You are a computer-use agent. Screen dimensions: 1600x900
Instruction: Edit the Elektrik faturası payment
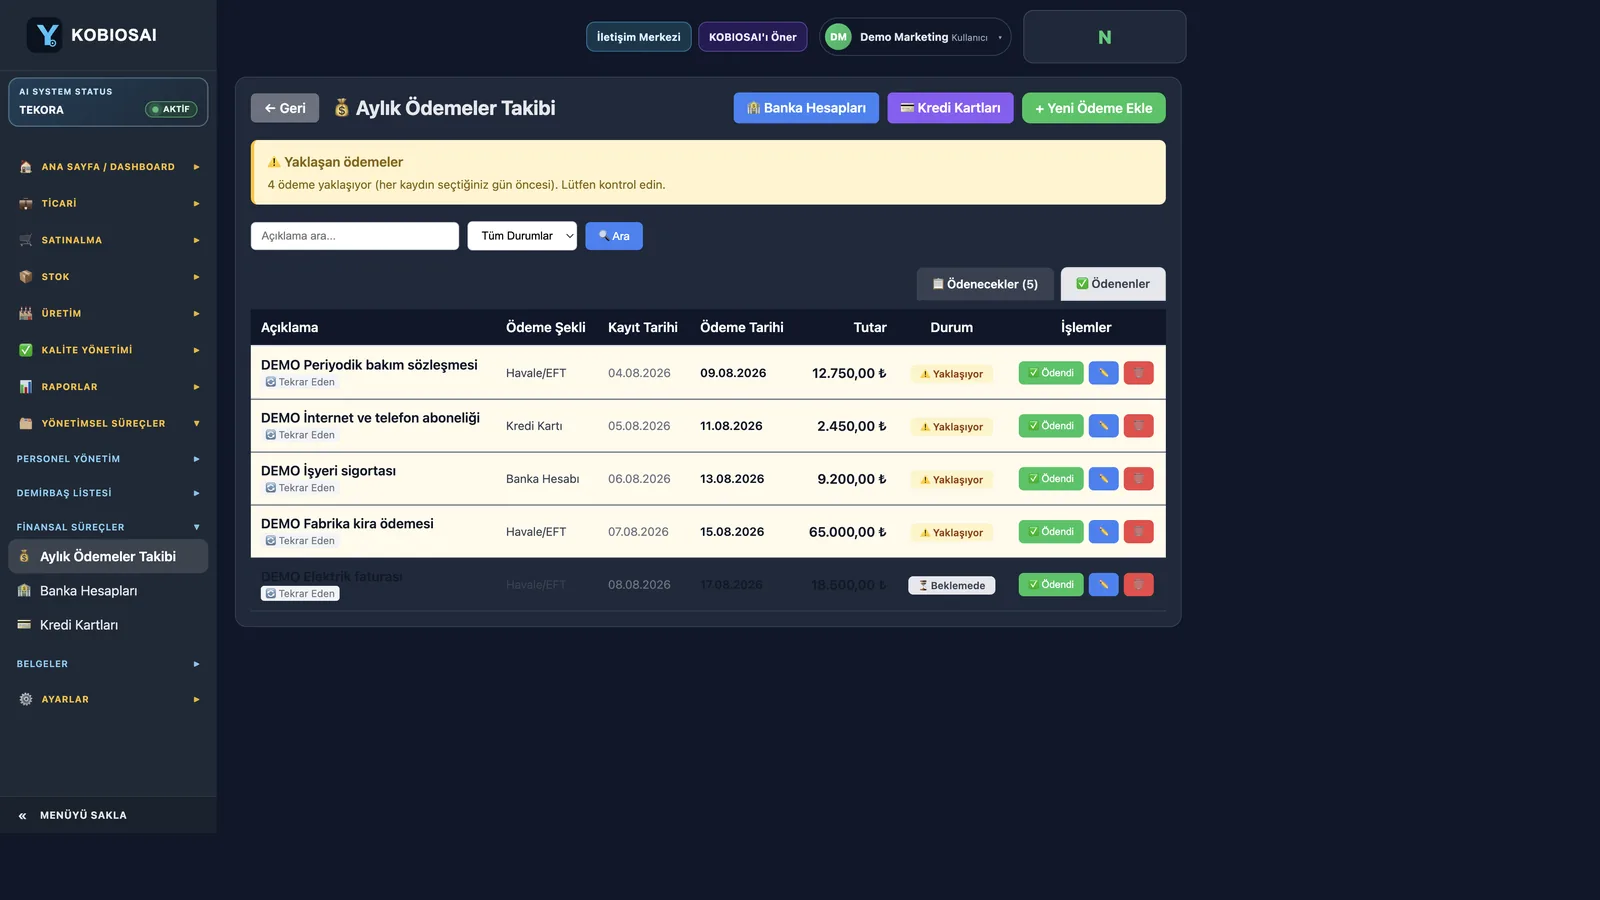(1103, 585)
